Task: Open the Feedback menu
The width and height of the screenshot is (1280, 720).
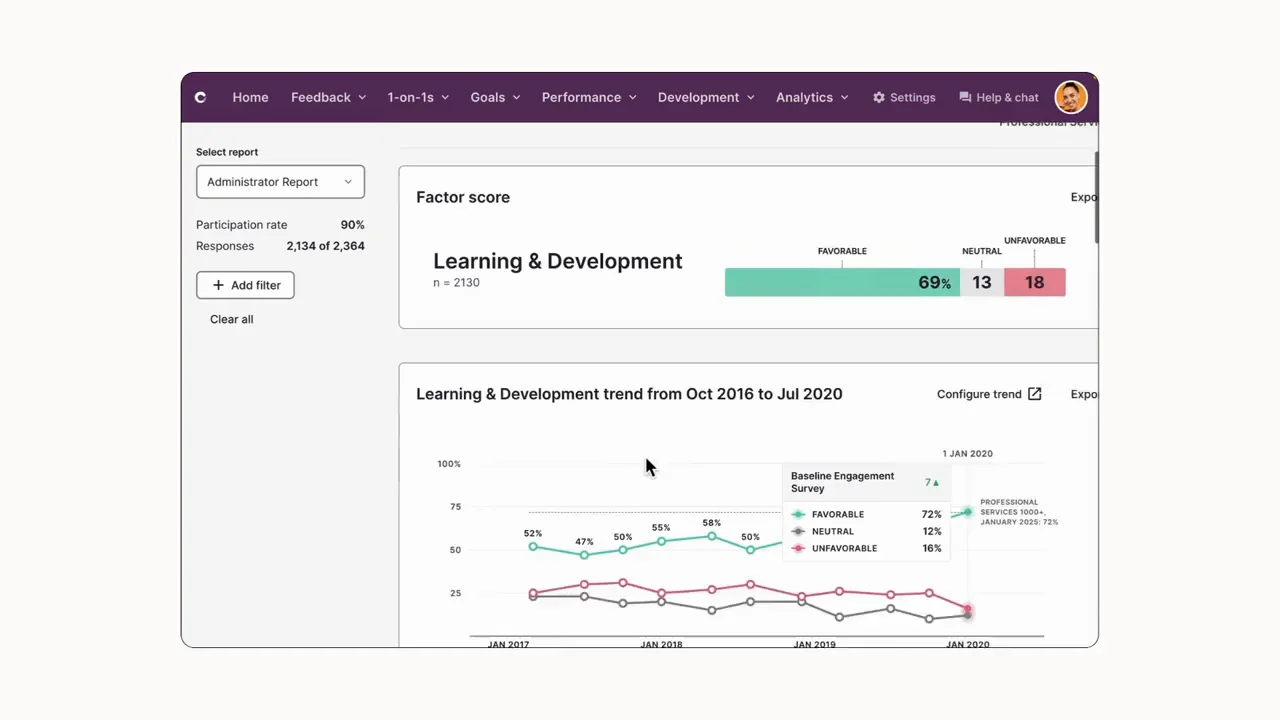Action: (321, 97)
